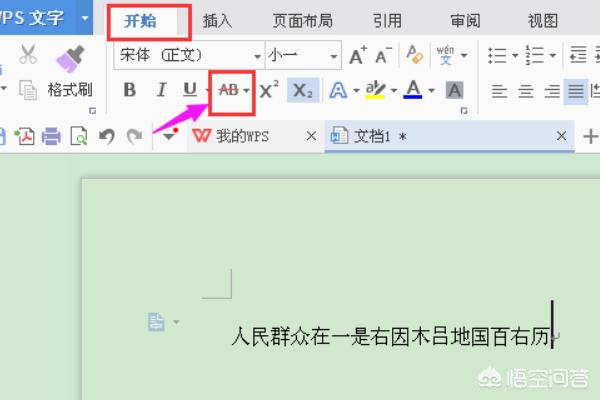Add new document tab with plus
Screen dimensions: 600x400
[x=590, y=136]
